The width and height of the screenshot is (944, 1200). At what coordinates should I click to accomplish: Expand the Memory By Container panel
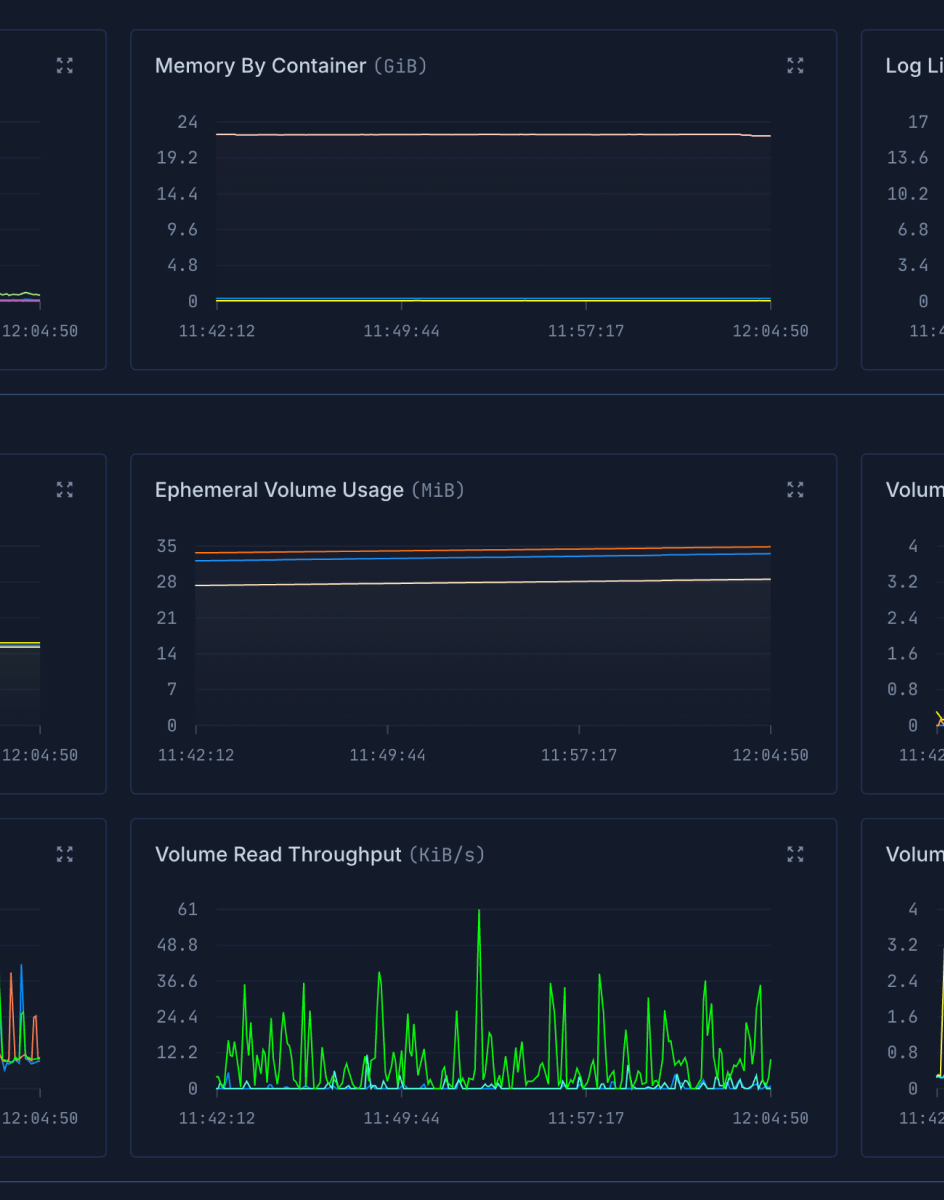(795, 66)
